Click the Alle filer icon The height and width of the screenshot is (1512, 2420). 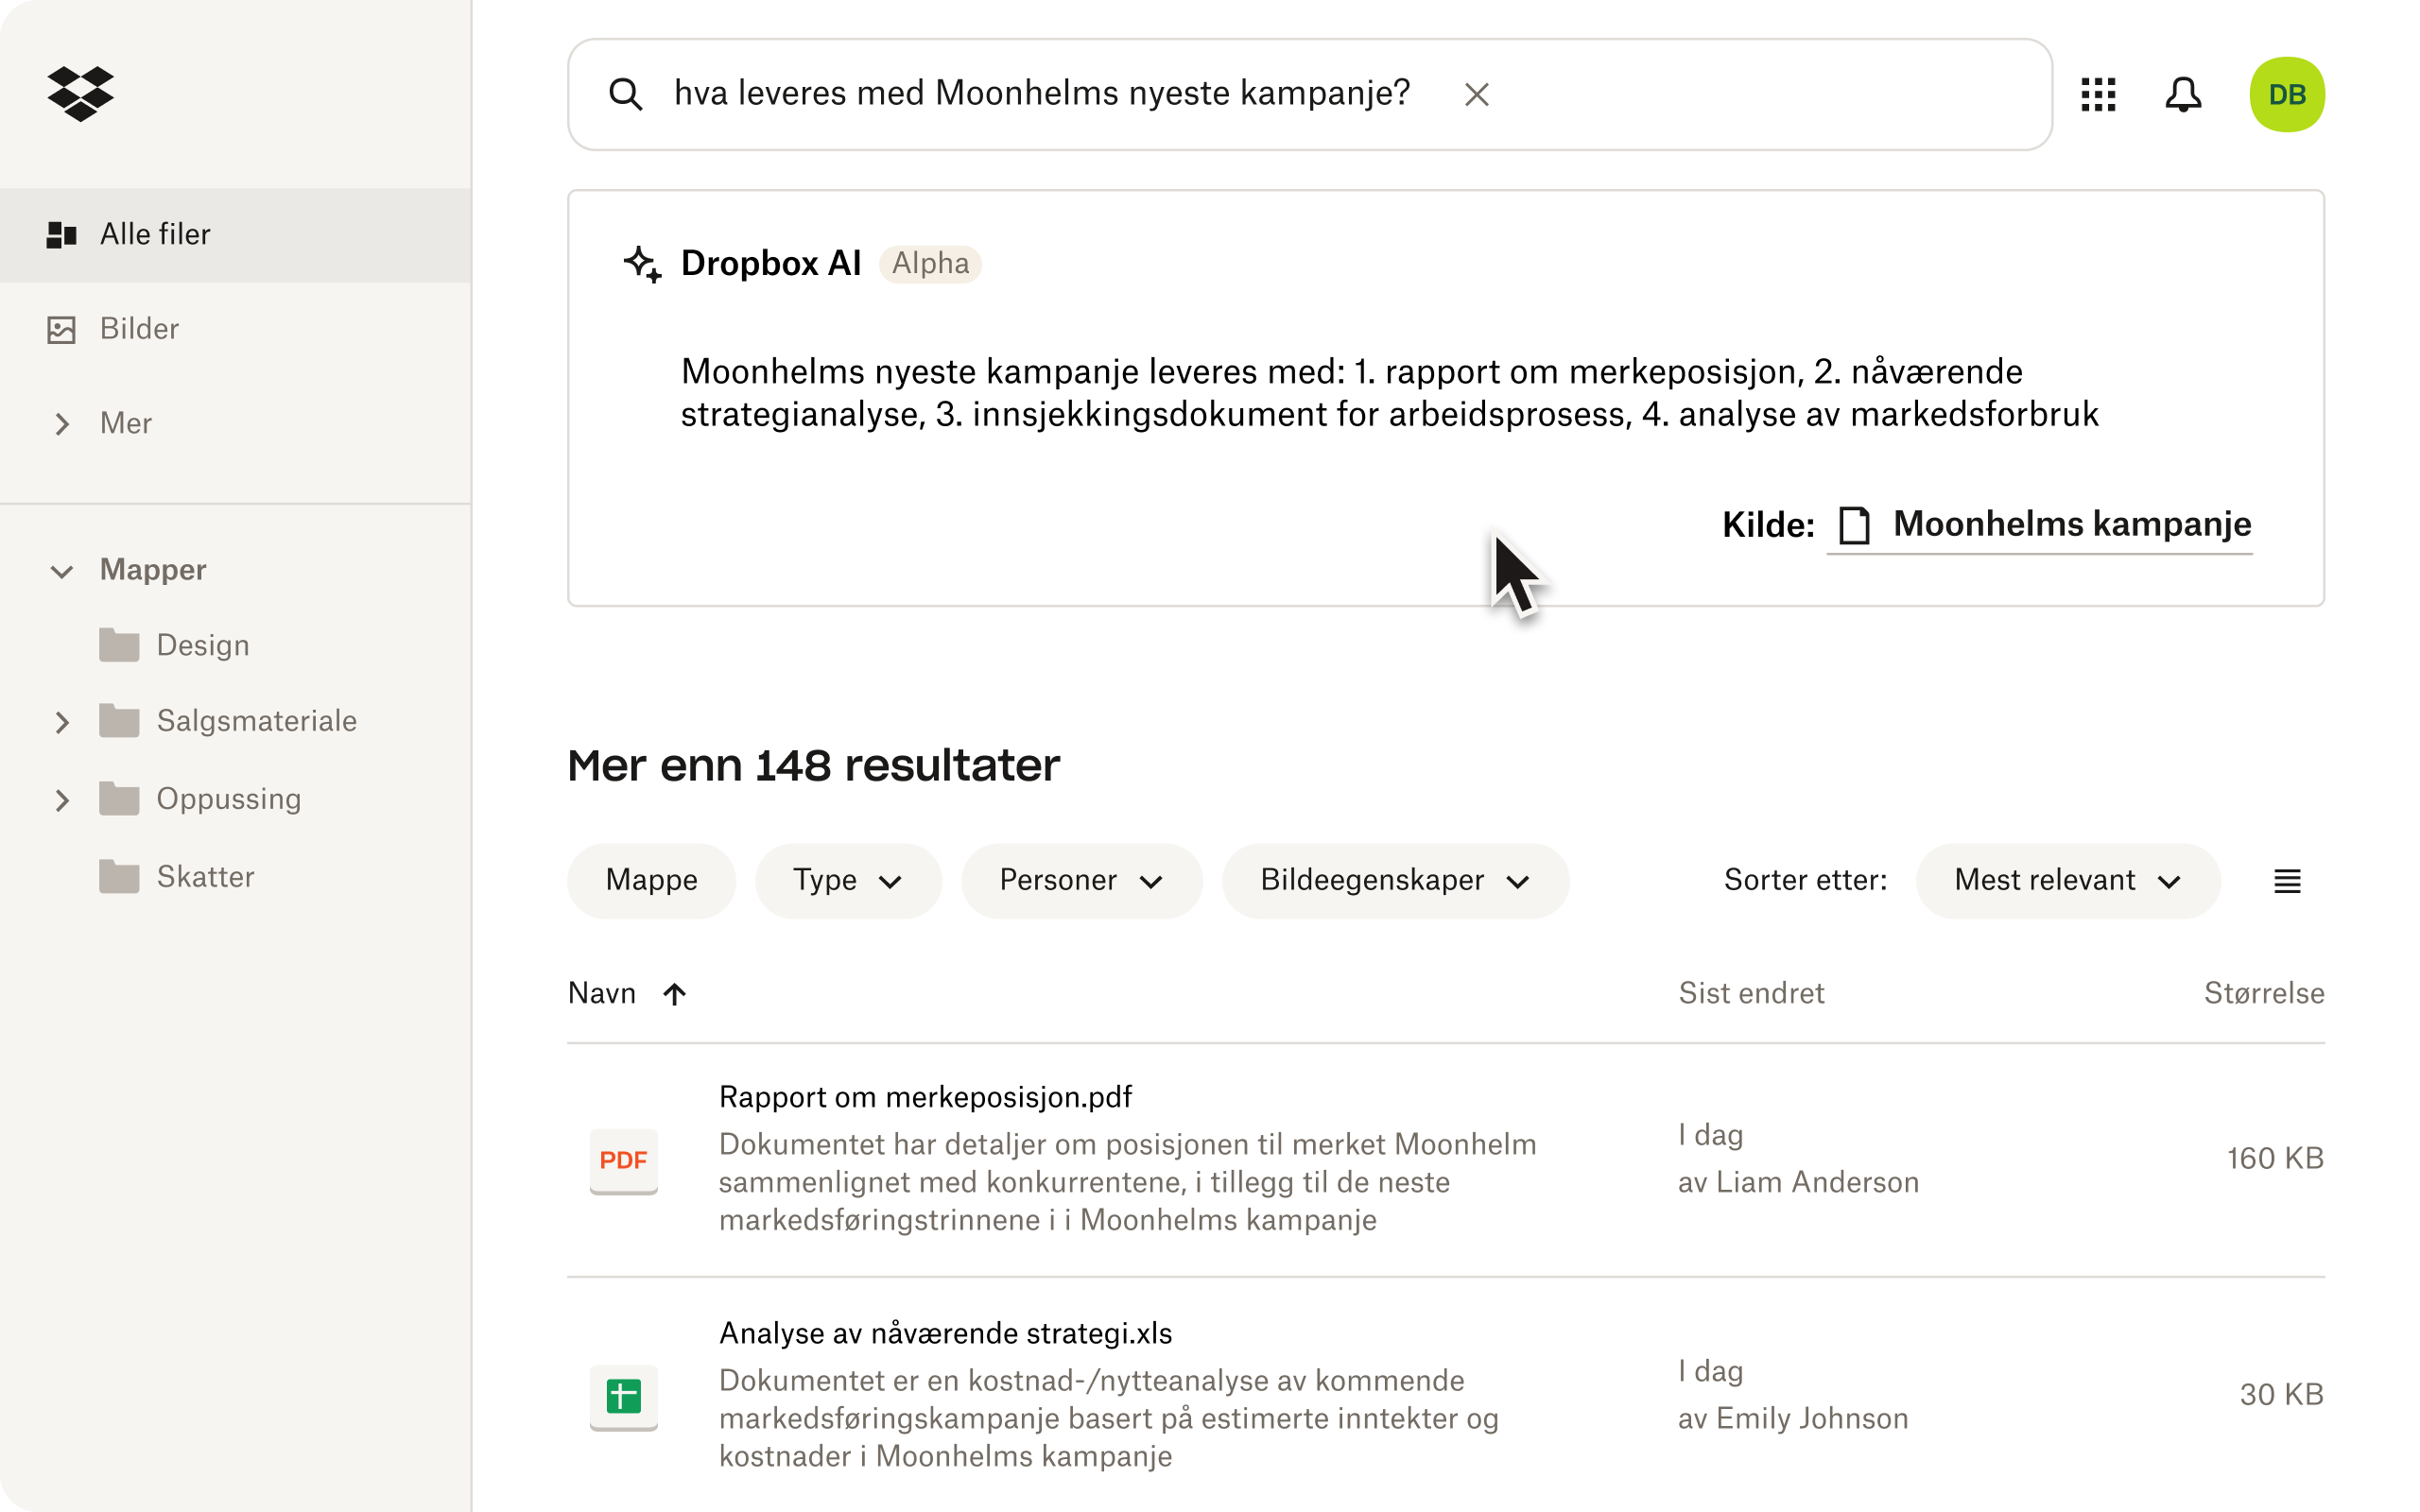[62, 234]
